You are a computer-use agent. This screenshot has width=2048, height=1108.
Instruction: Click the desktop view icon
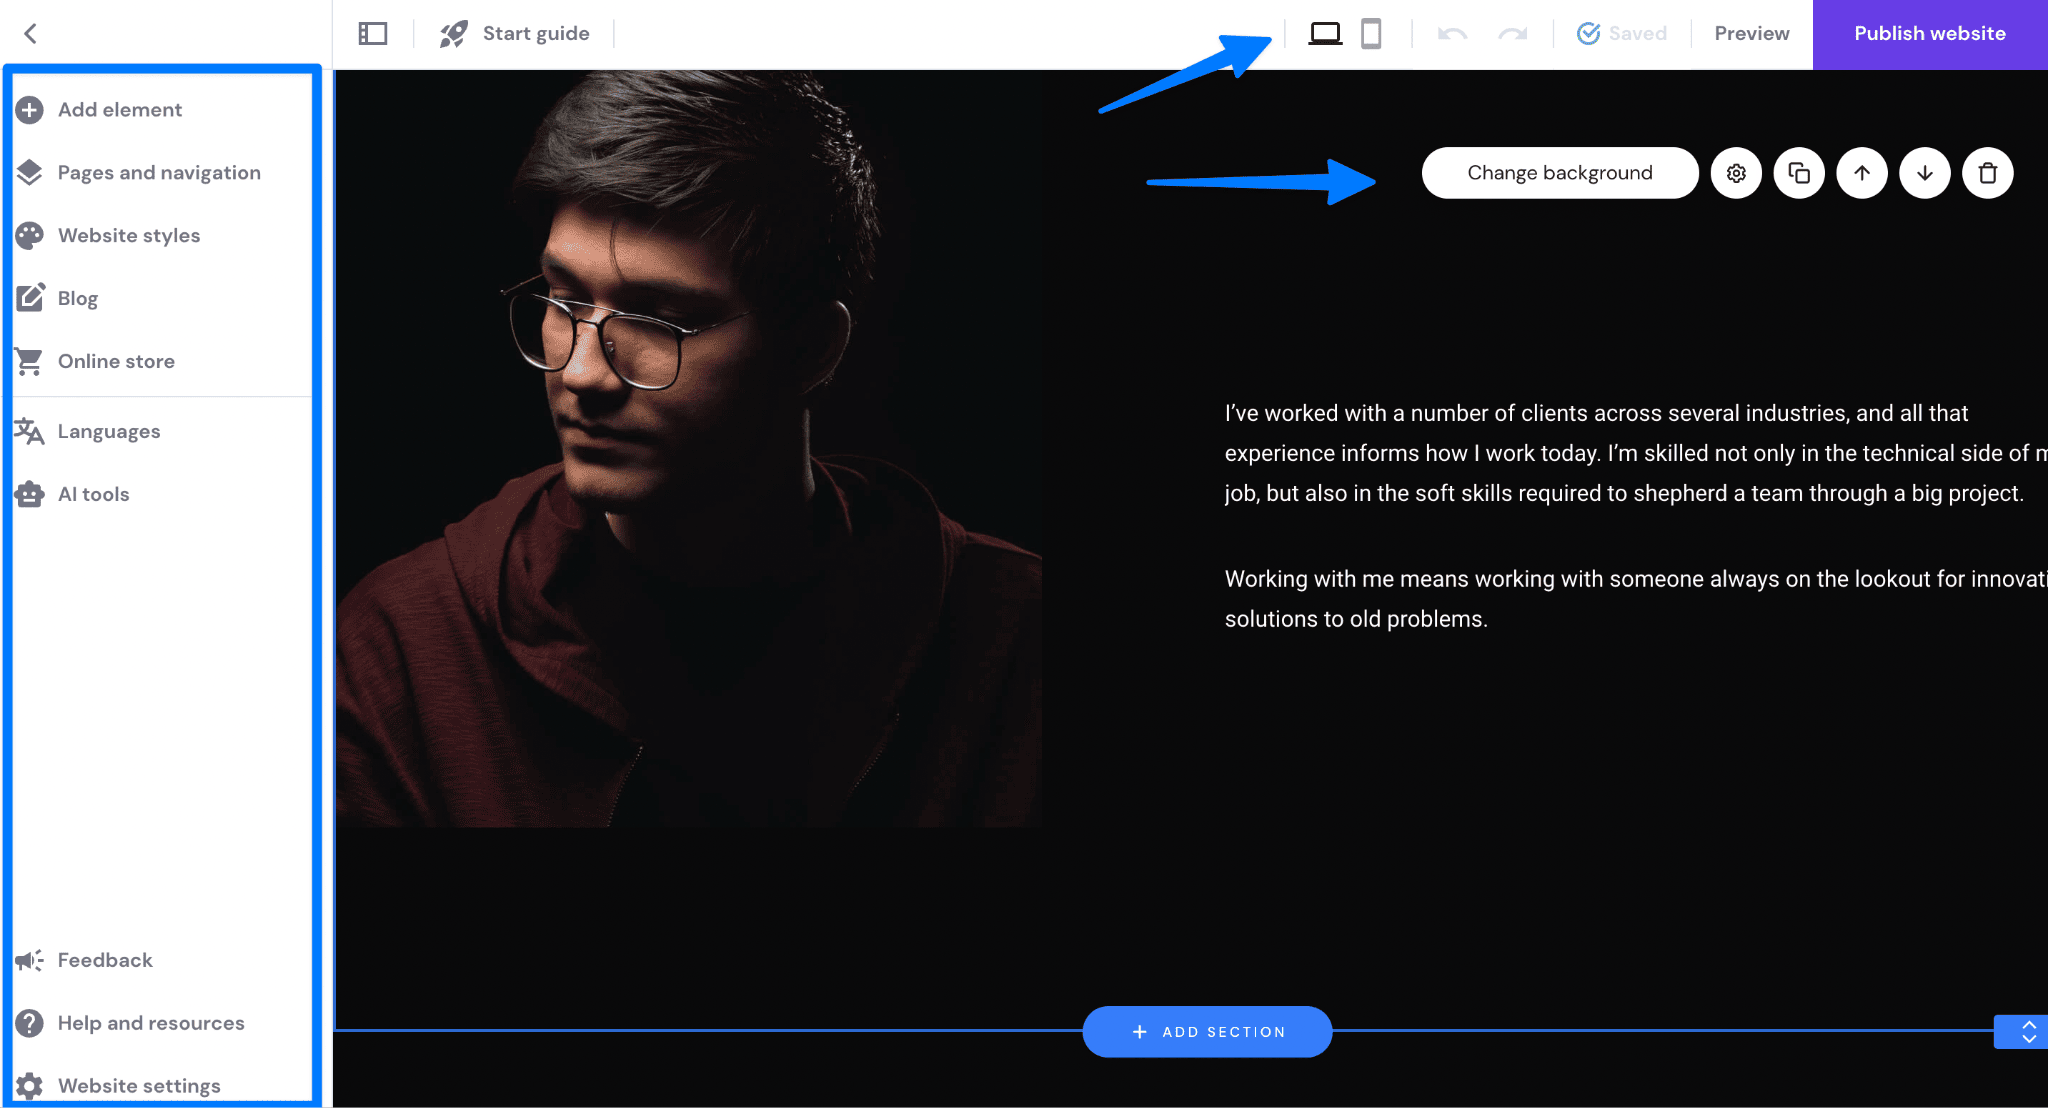(x=1323, y=34)
